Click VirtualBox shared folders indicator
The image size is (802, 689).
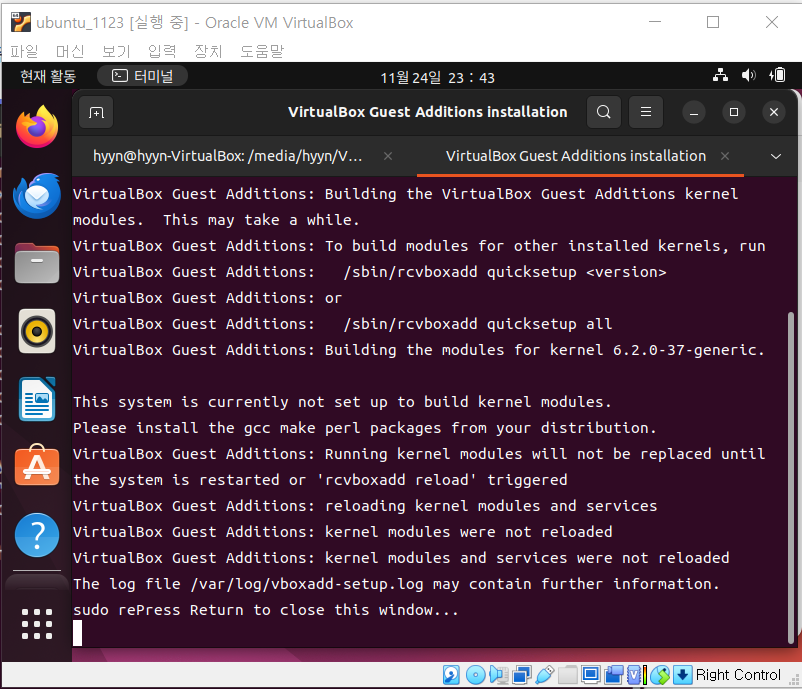[568, 675]
